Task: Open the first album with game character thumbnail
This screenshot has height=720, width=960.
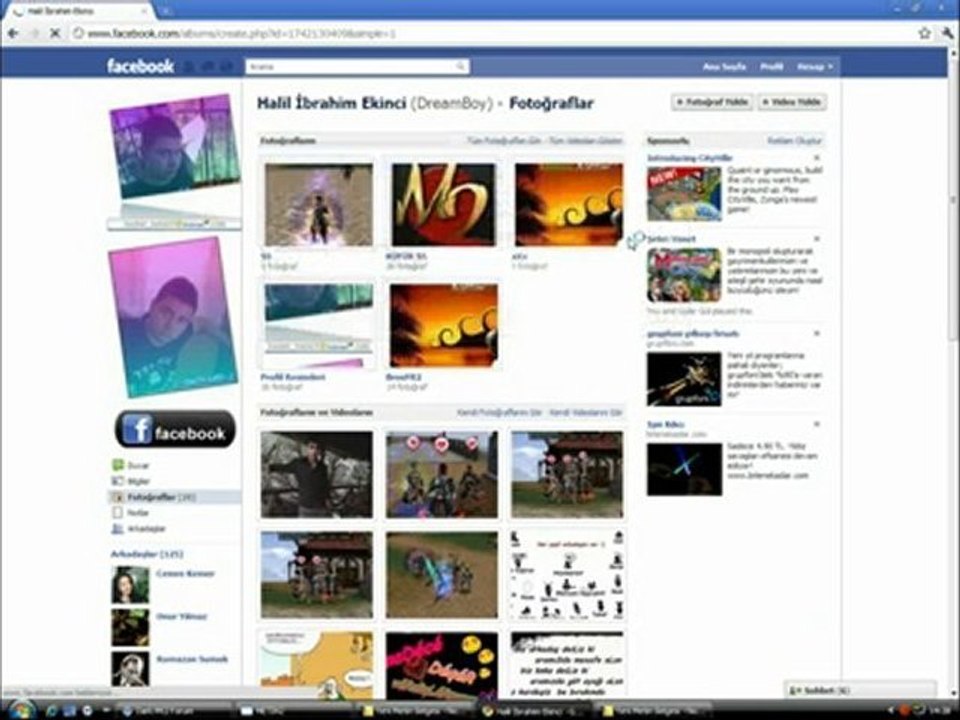Action: pos(318,204)
